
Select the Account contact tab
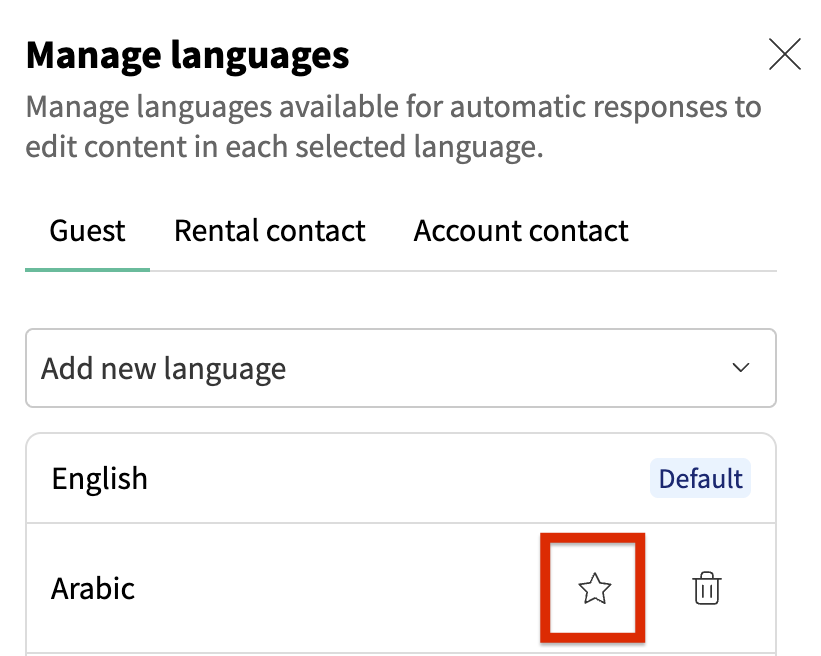[x=521, y=232]
